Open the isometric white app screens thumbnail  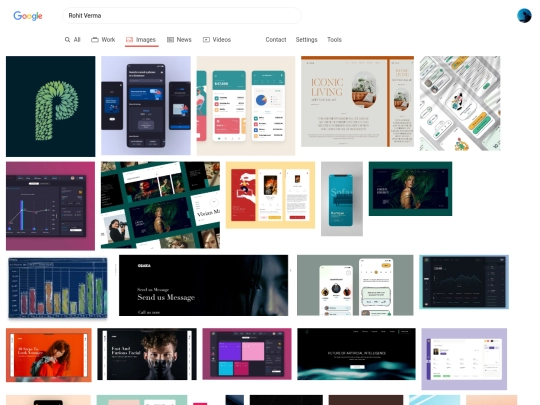460,103
